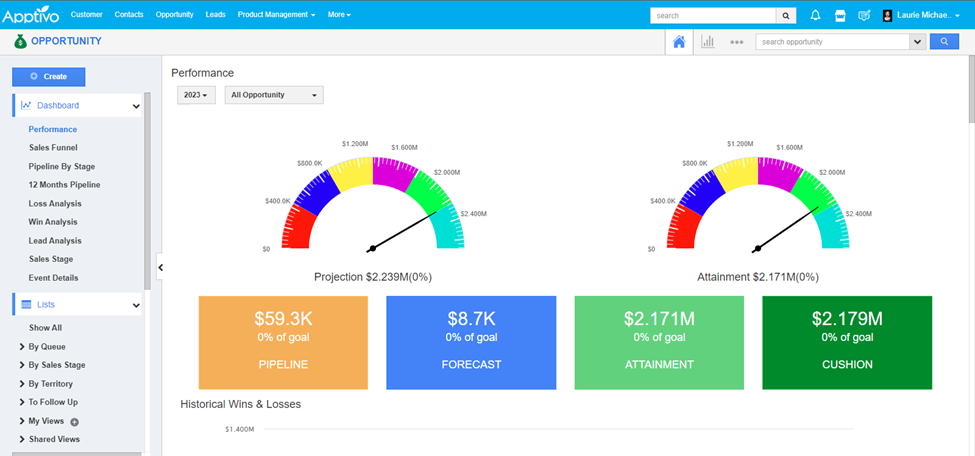
Task: Open the Sales Funnel dashboard link
Action: click(53, 147)
